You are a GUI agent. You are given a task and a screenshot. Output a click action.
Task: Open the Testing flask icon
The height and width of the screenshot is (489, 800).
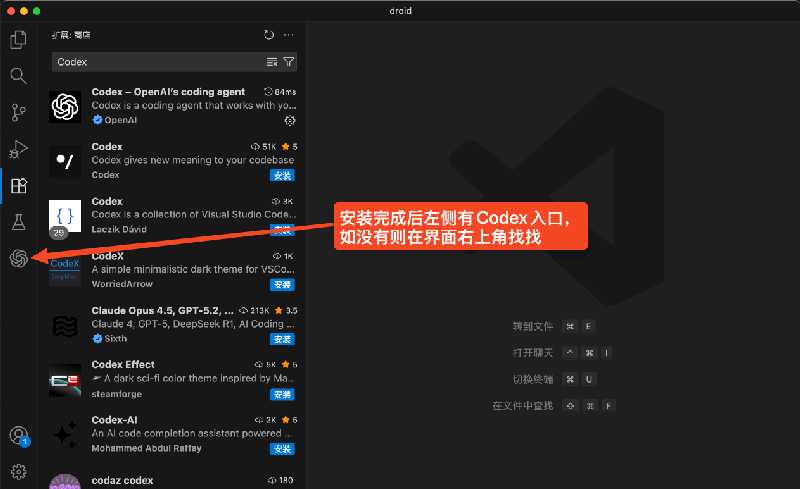[17, 221]
